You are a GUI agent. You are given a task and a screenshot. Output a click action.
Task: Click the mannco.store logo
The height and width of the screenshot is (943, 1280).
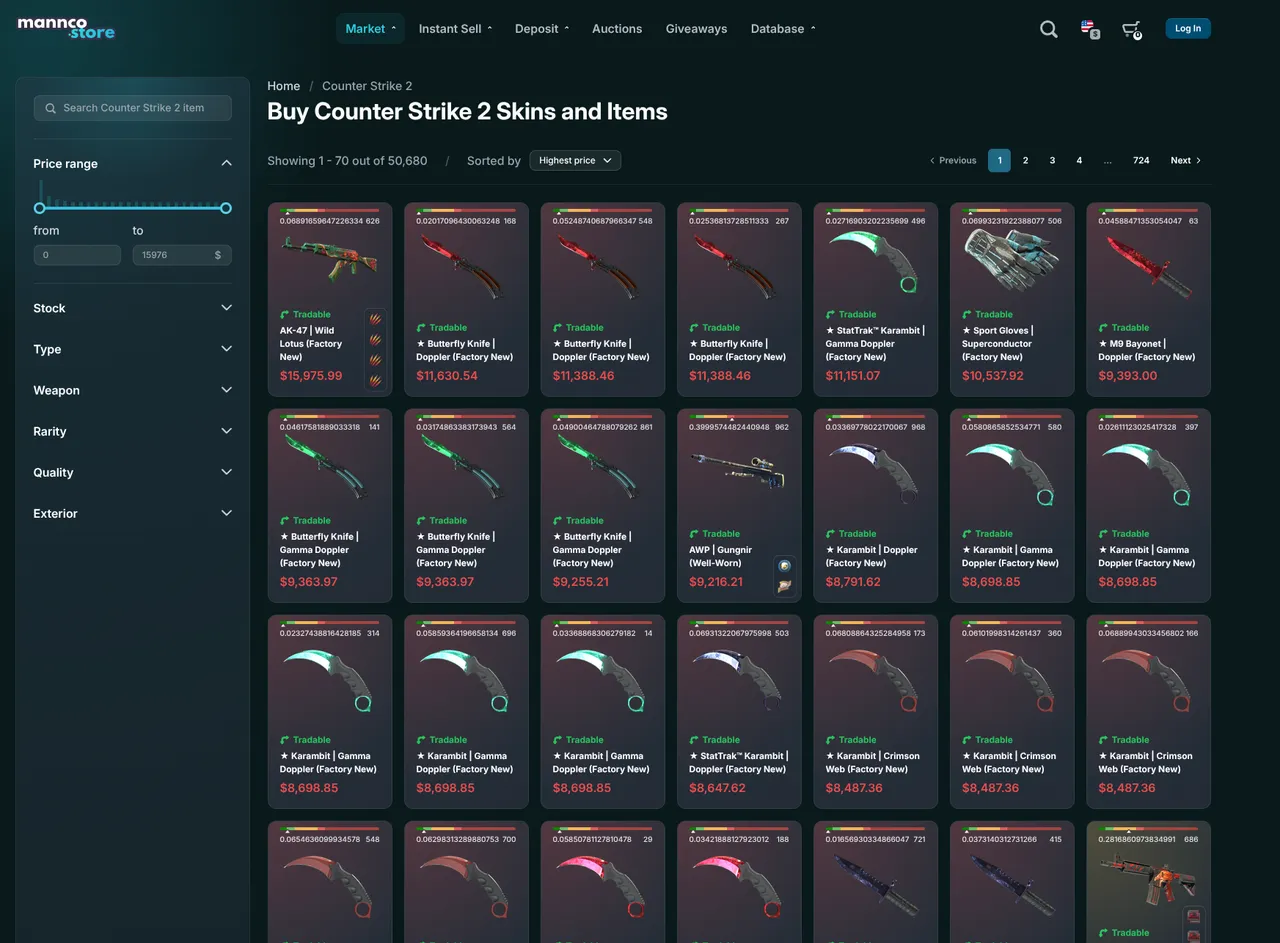tap(66, 28)
